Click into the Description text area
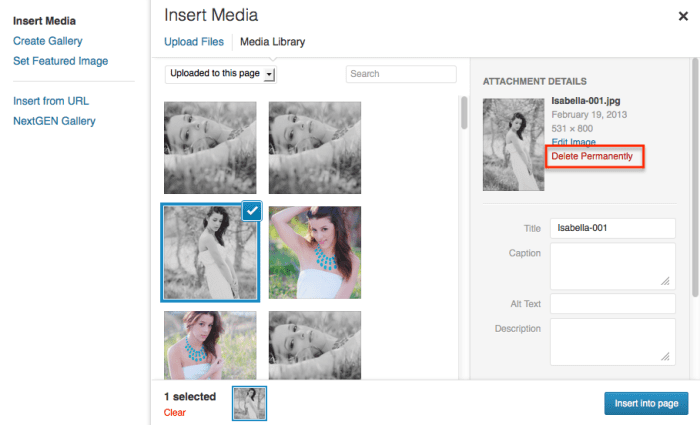 click(x=612, y=342)
